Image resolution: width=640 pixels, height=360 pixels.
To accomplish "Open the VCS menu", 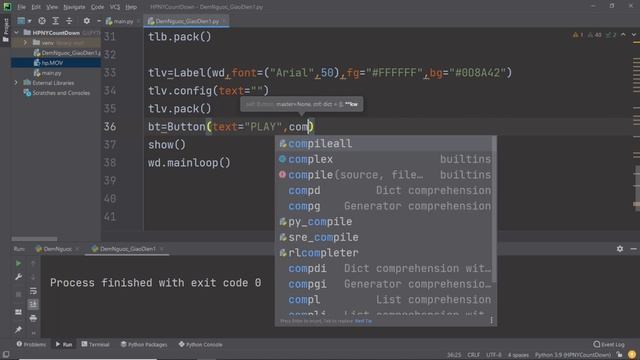I will point(115,7).
